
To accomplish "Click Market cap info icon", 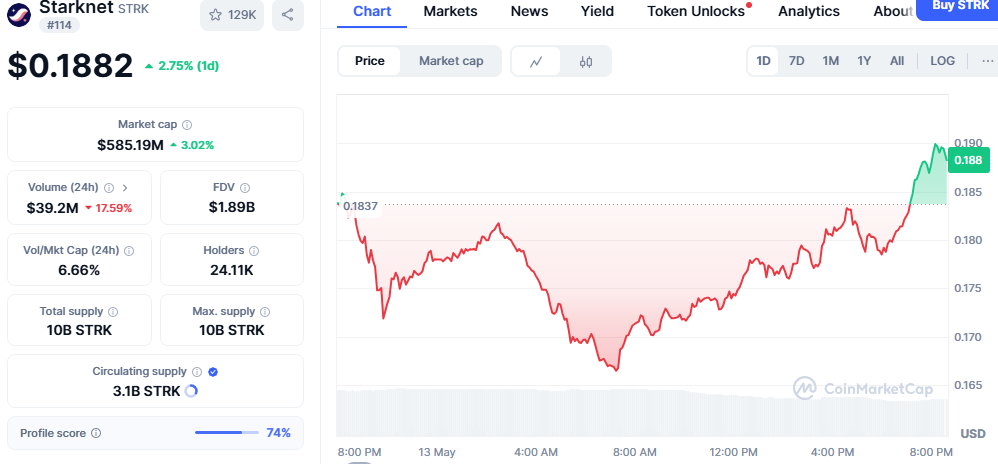I will 188,125.
